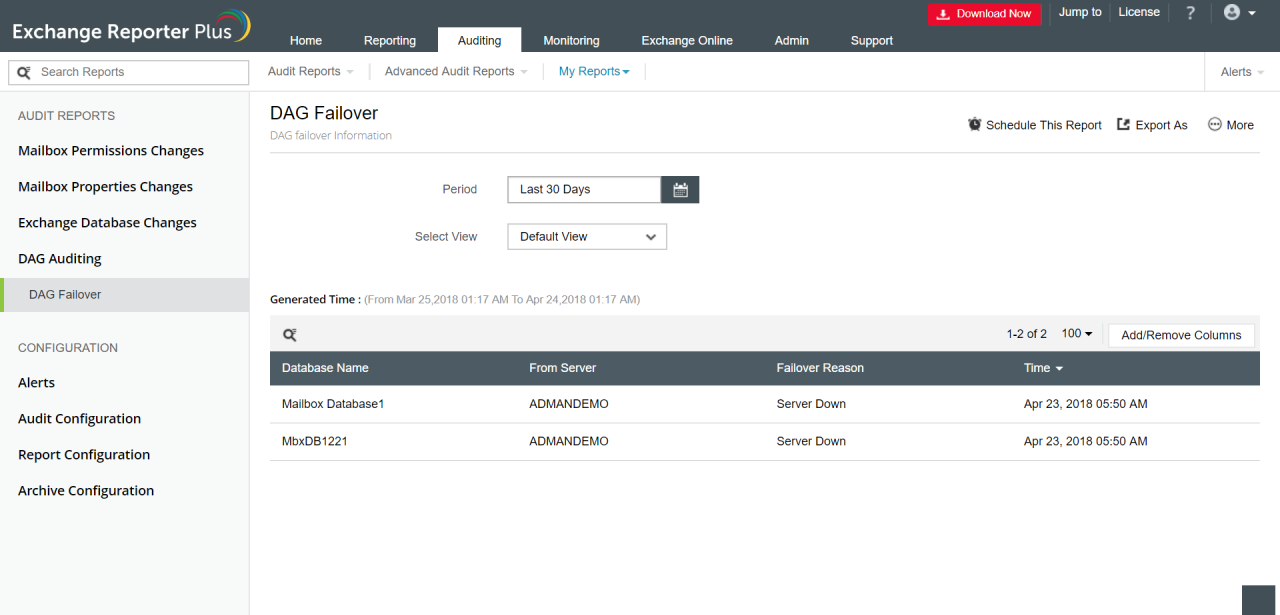The image size is (1280, 615).
Task: Open the user account avatar menu
Action: (x=1240, y=13)
